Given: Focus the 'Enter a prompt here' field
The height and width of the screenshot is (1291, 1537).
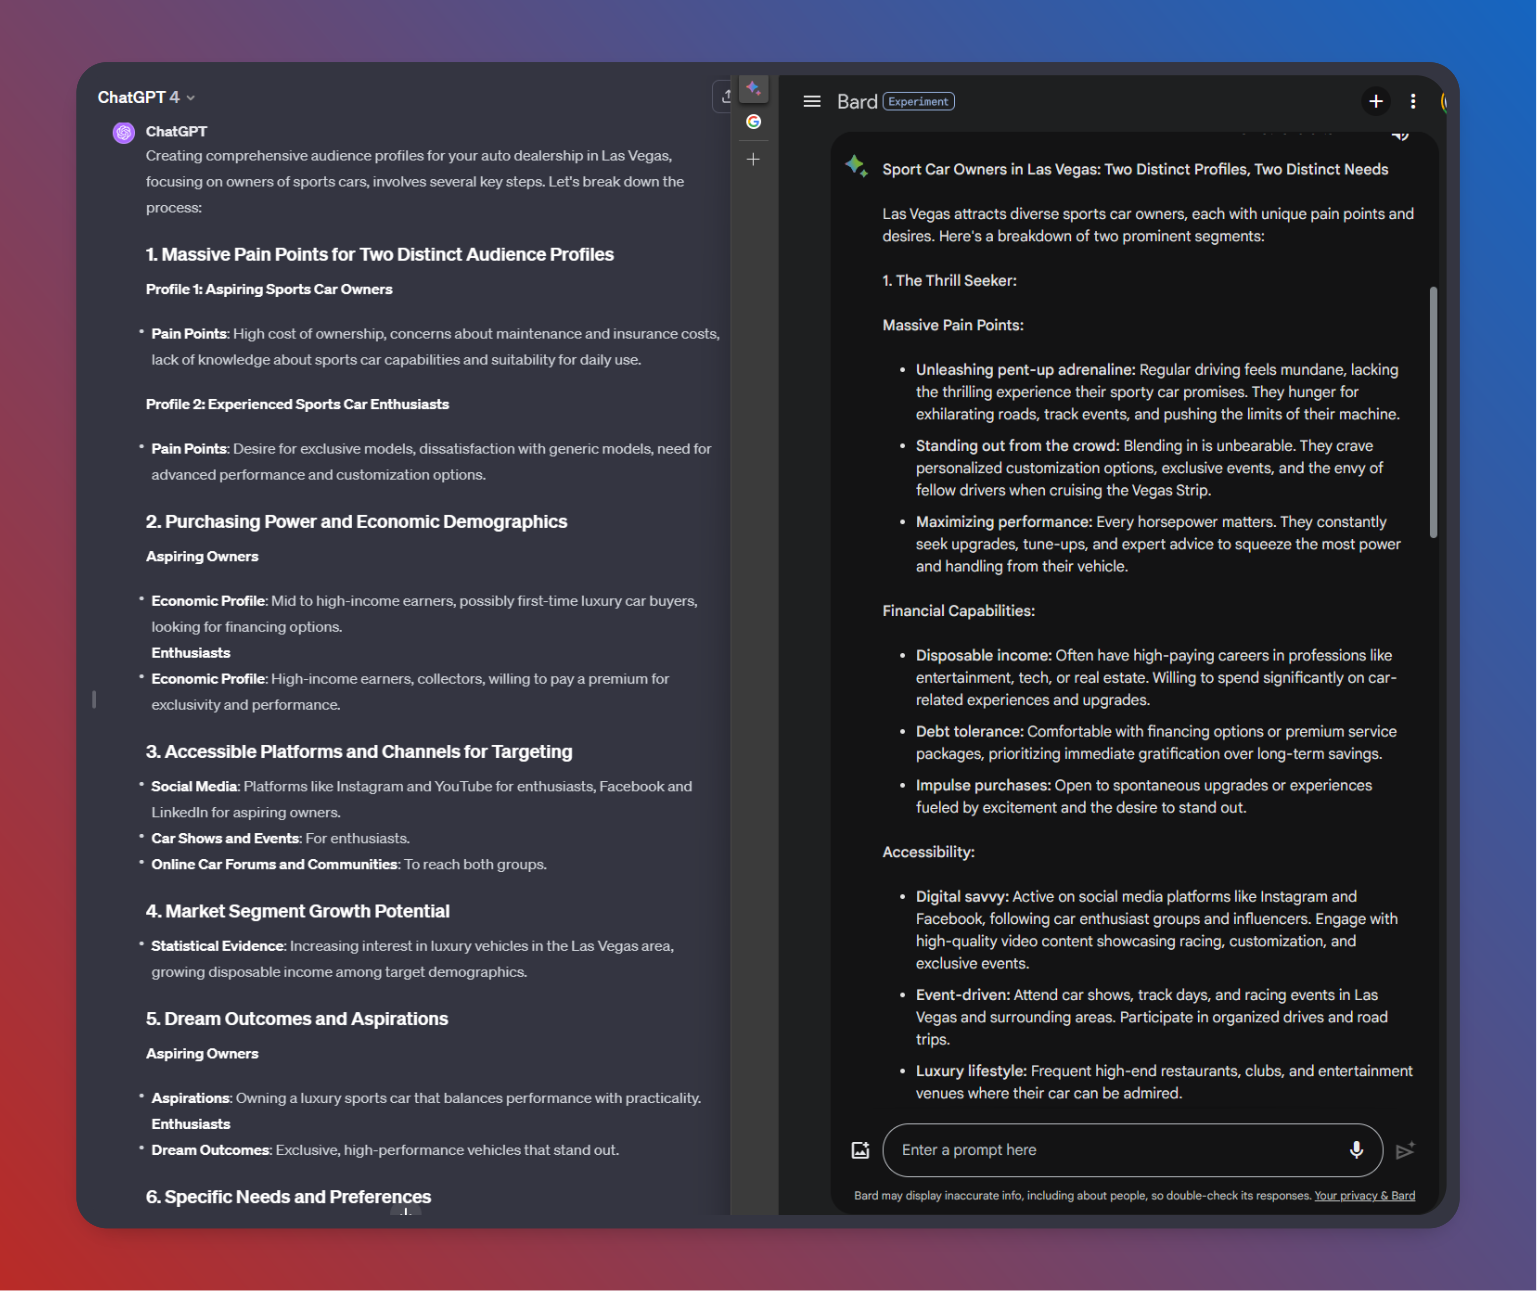Looking at the screenshot, I should [x=1133, y=1150].
